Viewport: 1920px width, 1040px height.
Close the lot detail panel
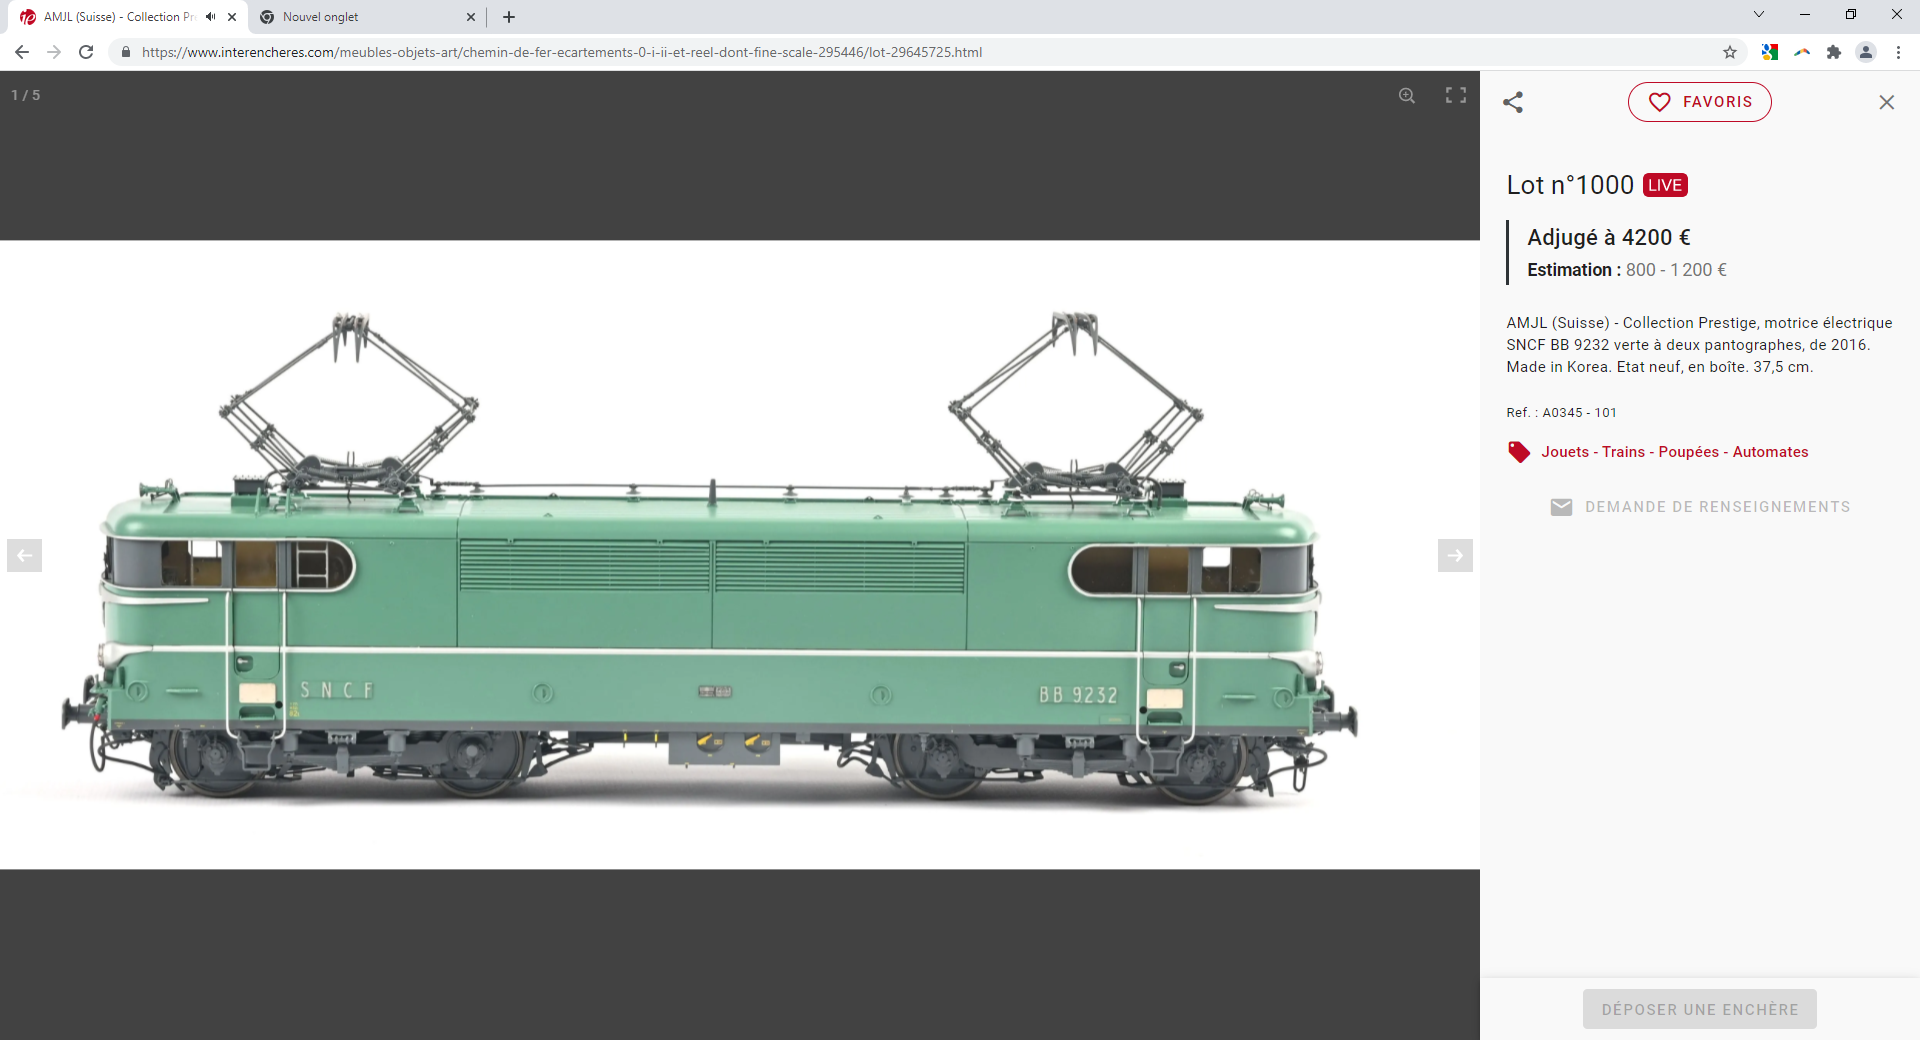[1887, 102]
